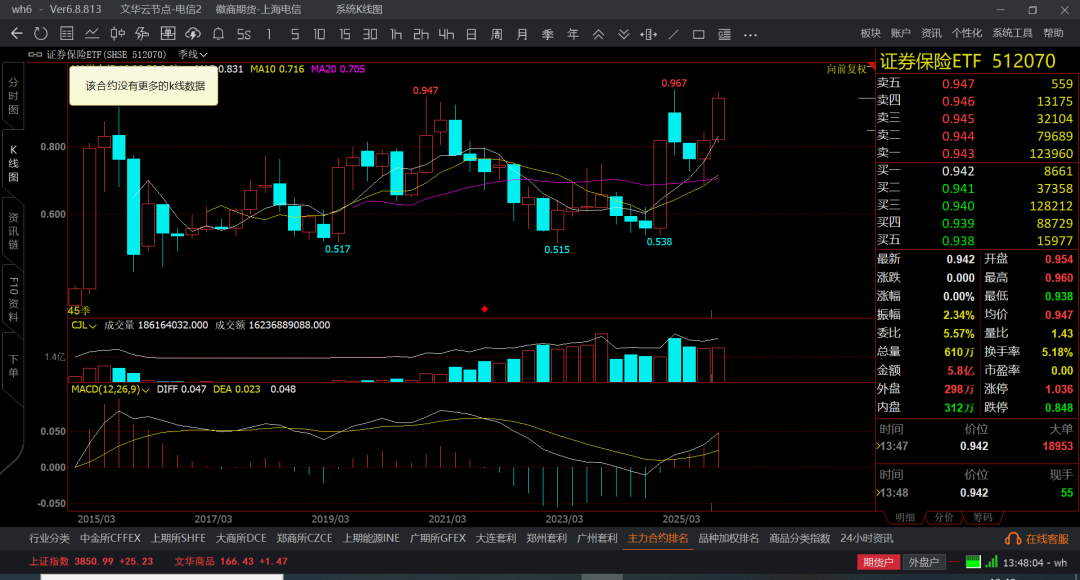The height and width of the screenshot is (580, 1080).
Task: Select the 1h period
Action: point(395,34)
